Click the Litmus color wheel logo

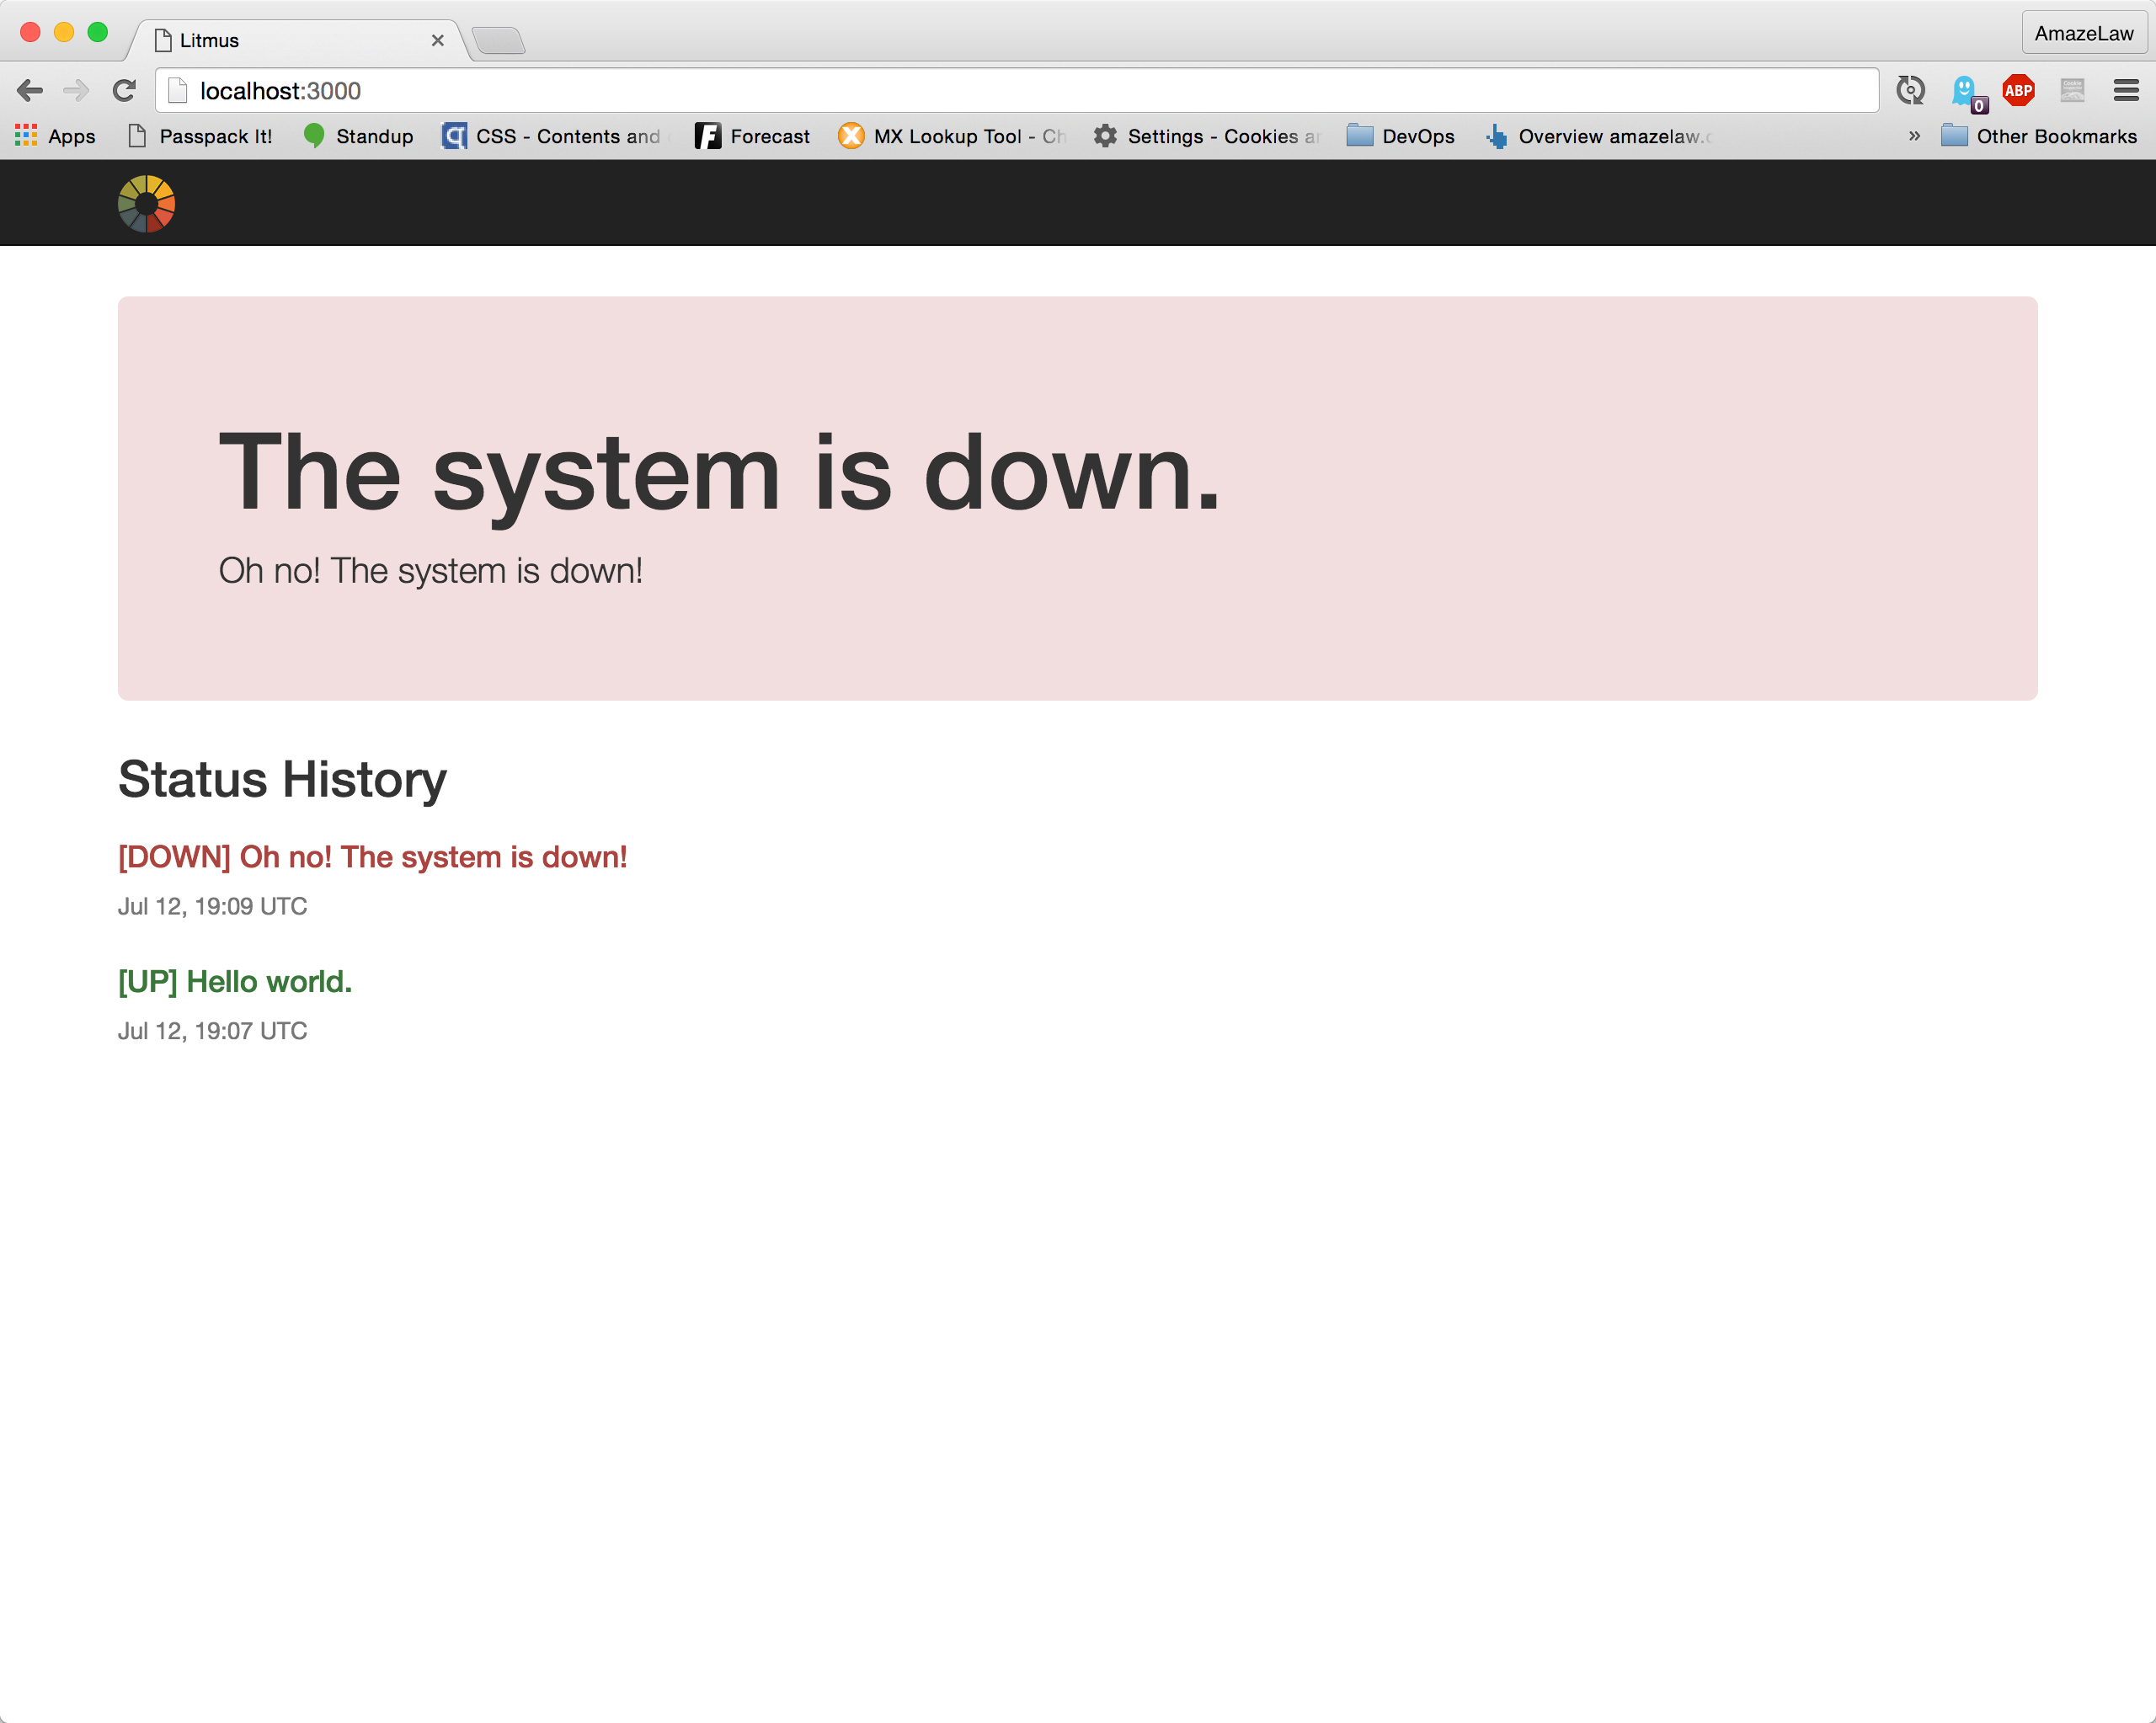(146, 204)
